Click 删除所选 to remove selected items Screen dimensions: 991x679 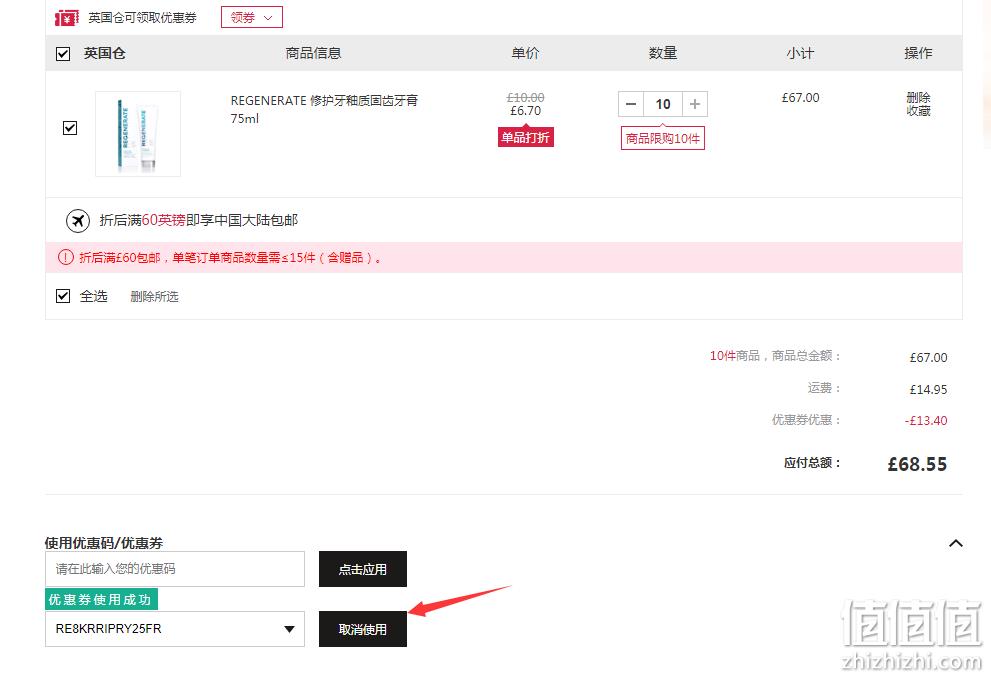[x=154, y=297]
